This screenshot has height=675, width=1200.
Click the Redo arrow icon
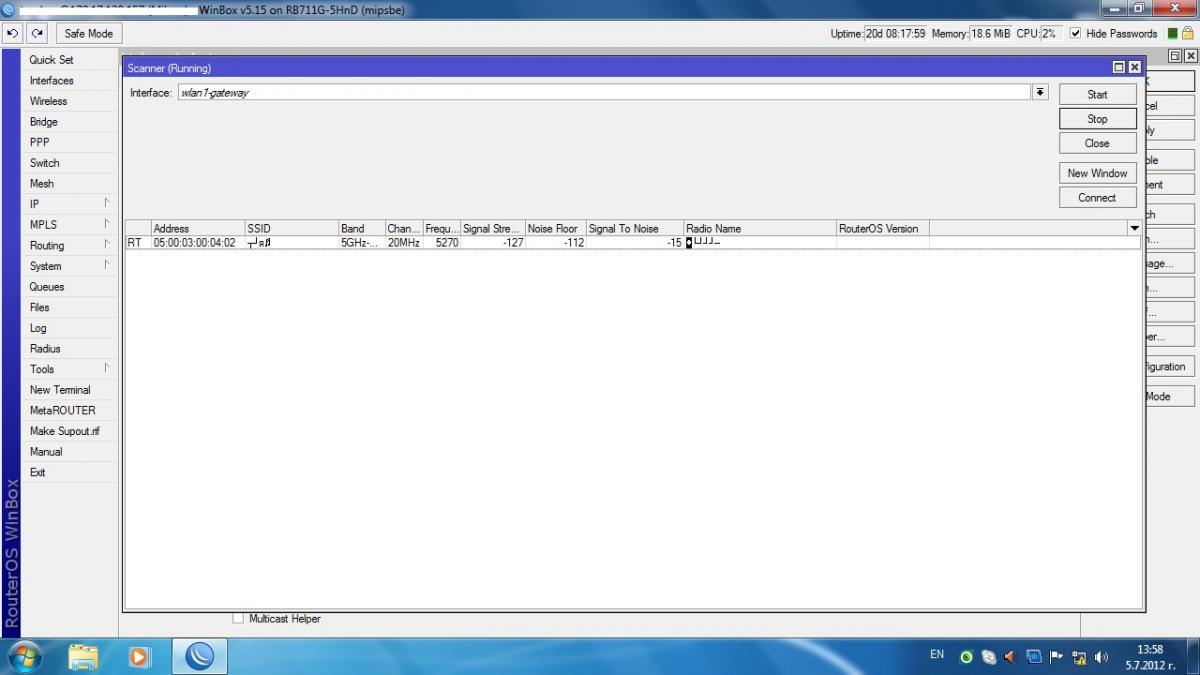(x=38, y=33)
